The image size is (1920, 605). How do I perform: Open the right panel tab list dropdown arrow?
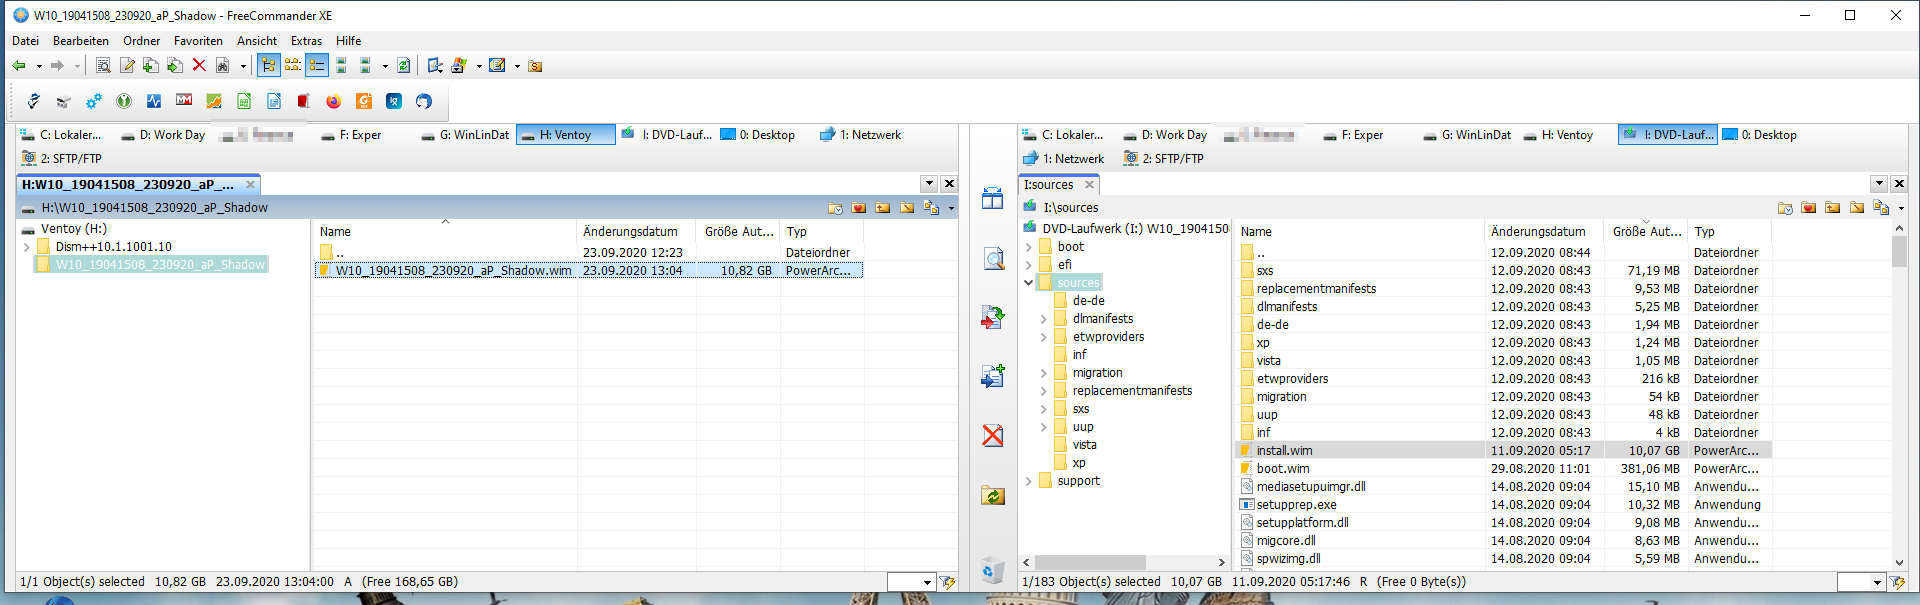pos(1879,184)
